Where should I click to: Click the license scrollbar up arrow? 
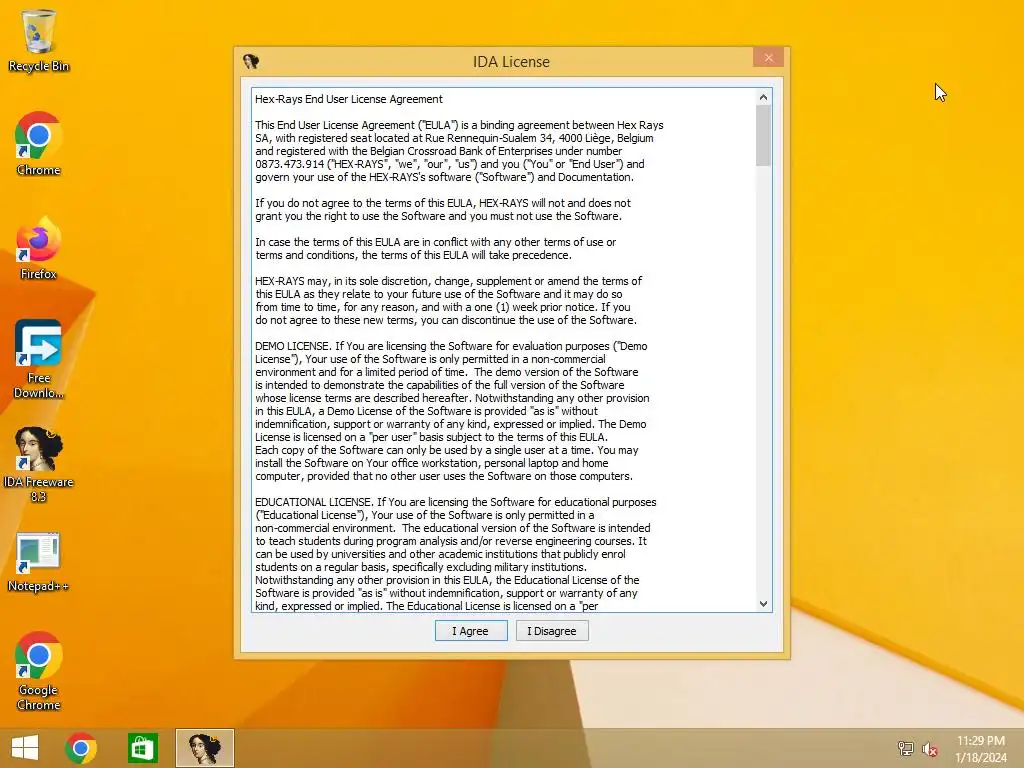[x=763, y=97]
